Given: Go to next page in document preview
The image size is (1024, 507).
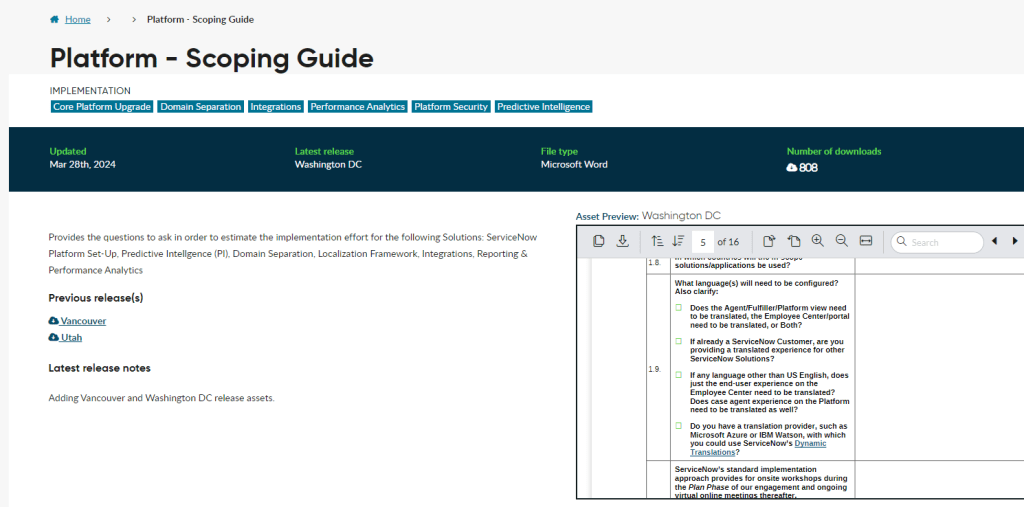Looking at the screenshot, I should 678,241.
